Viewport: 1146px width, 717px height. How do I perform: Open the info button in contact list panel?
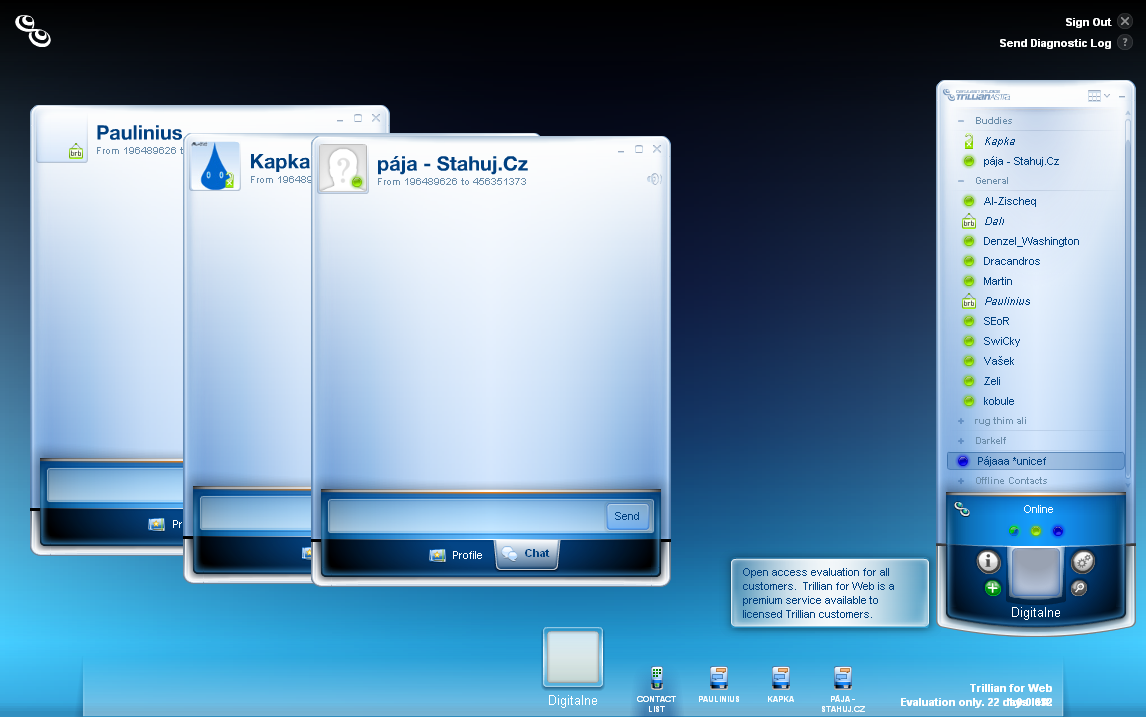coord(988,561)
